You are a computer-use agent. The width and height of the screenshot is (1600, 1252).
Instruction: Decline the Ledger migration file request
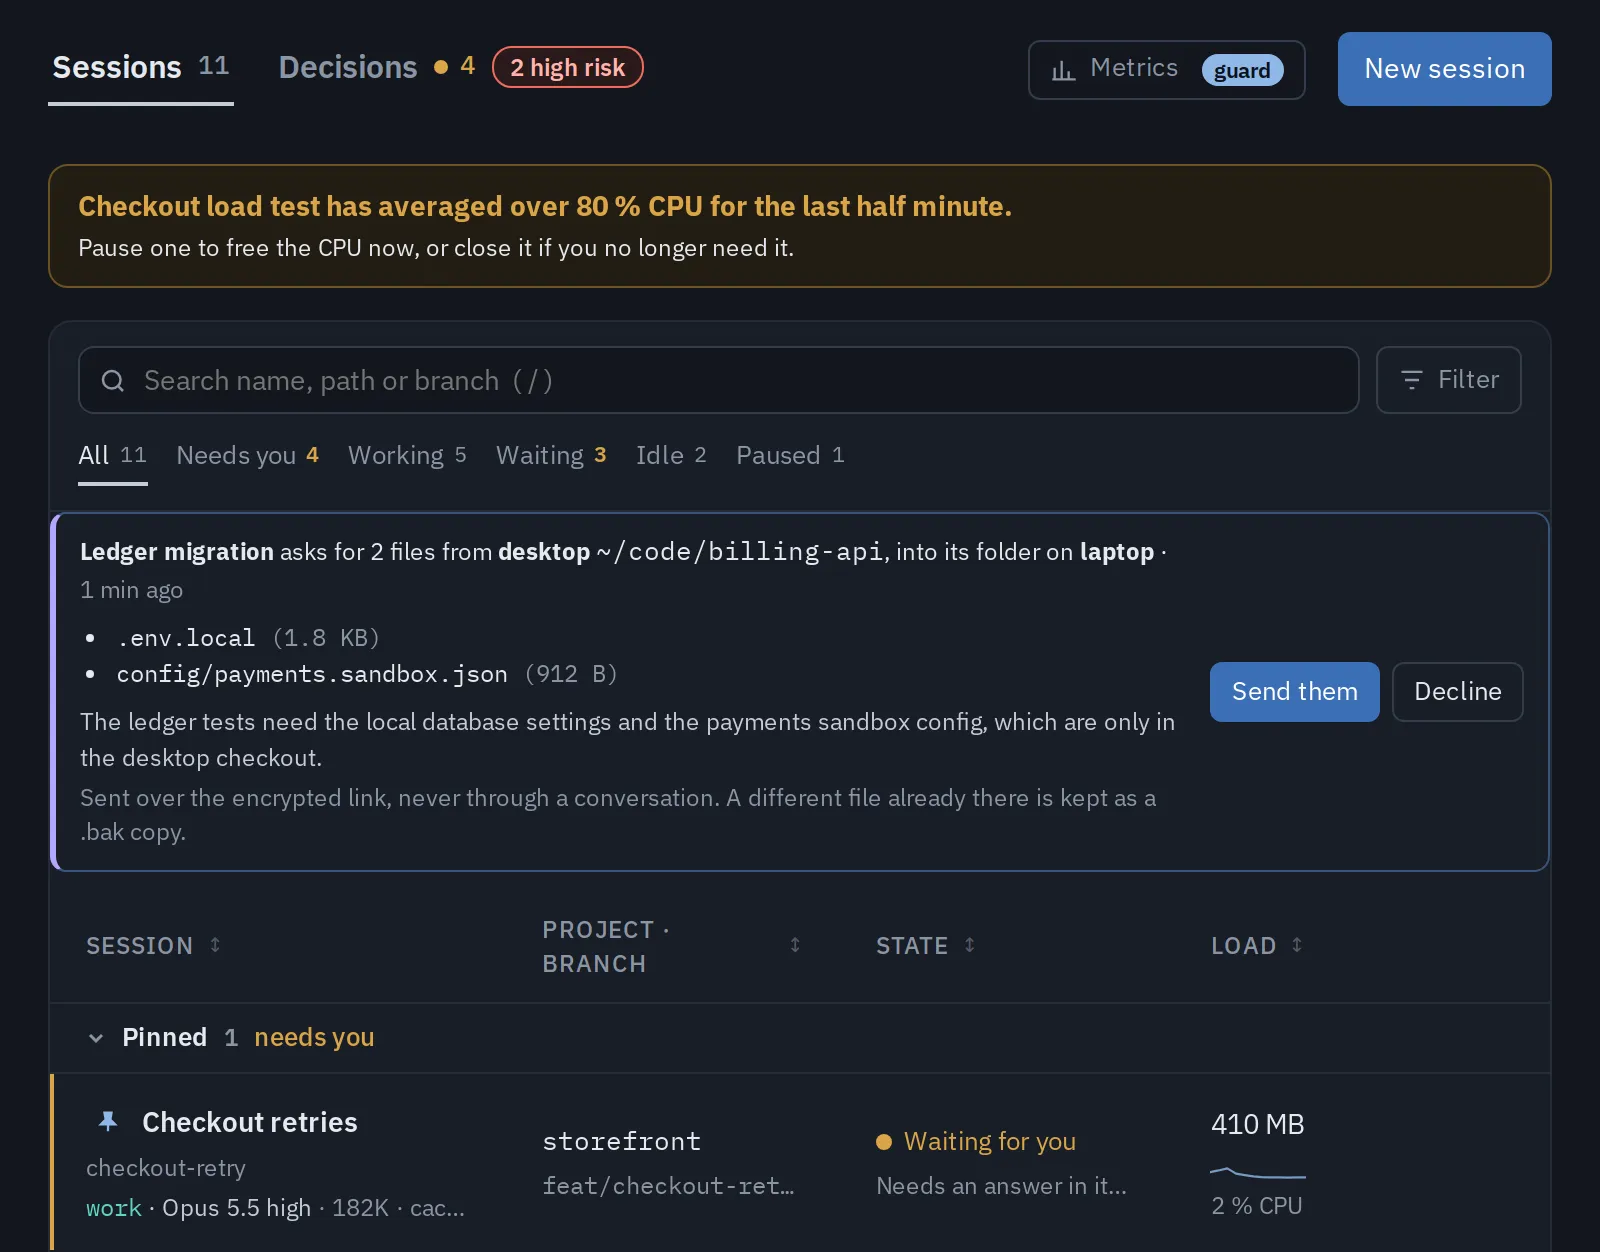coord(1458,692)
